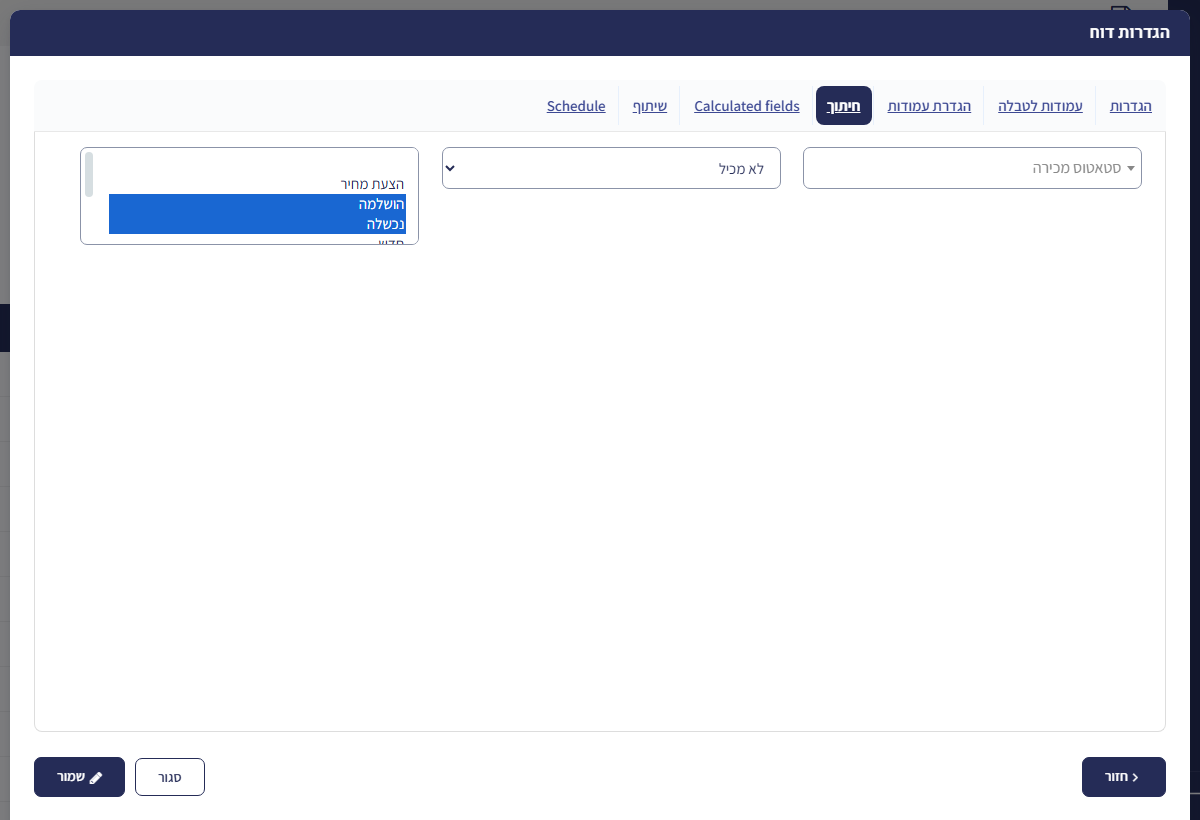Expand the לא מכיל operator dropdown

[x=611, y=169]
